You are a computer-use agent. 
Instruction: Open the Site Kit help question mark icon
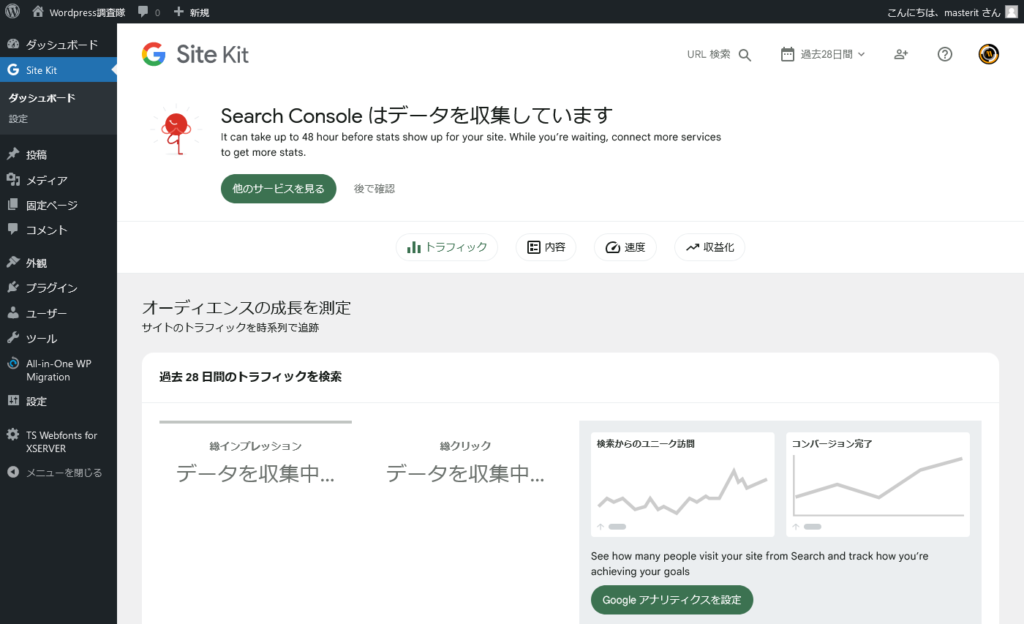coord(945,55)
